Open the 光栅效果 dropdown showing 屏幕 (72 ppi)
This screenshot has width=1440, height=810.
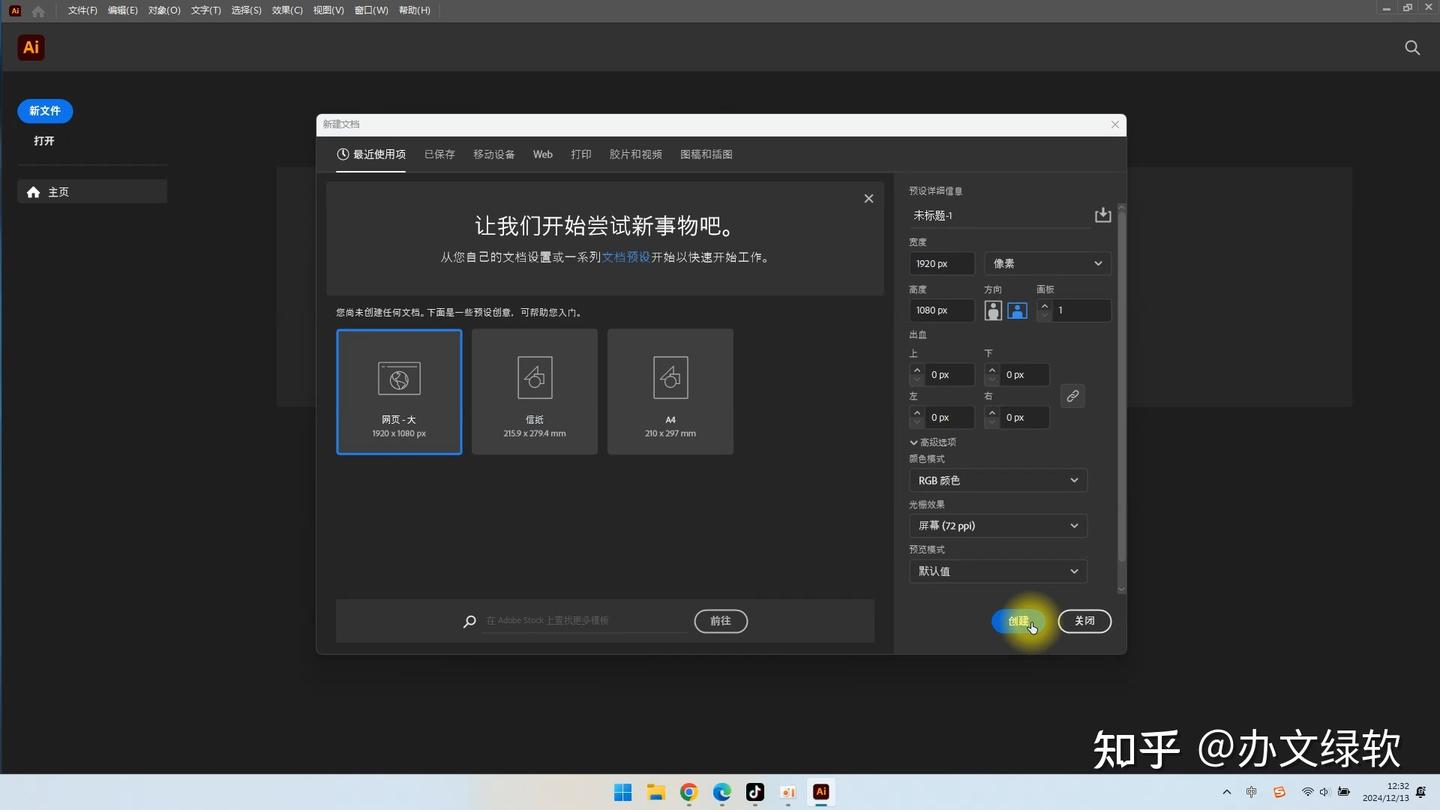(997, 525)
